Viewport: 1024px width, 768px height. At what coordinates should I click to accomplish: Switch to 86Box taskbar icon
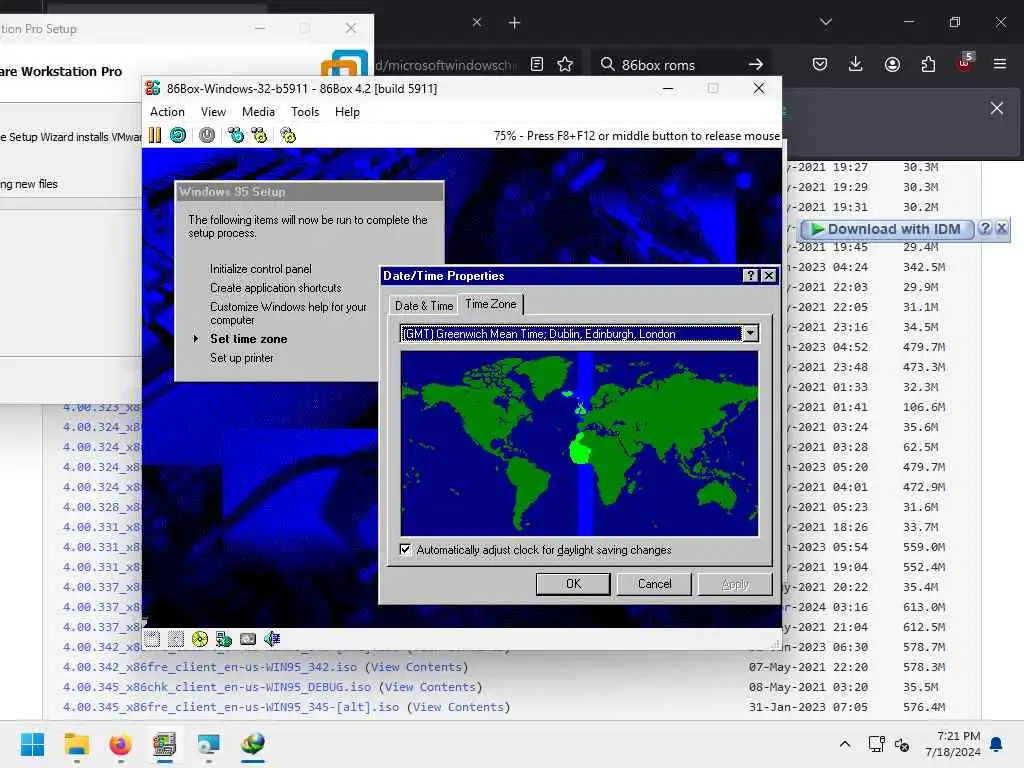pyautogui.click(x=165, y=744)
